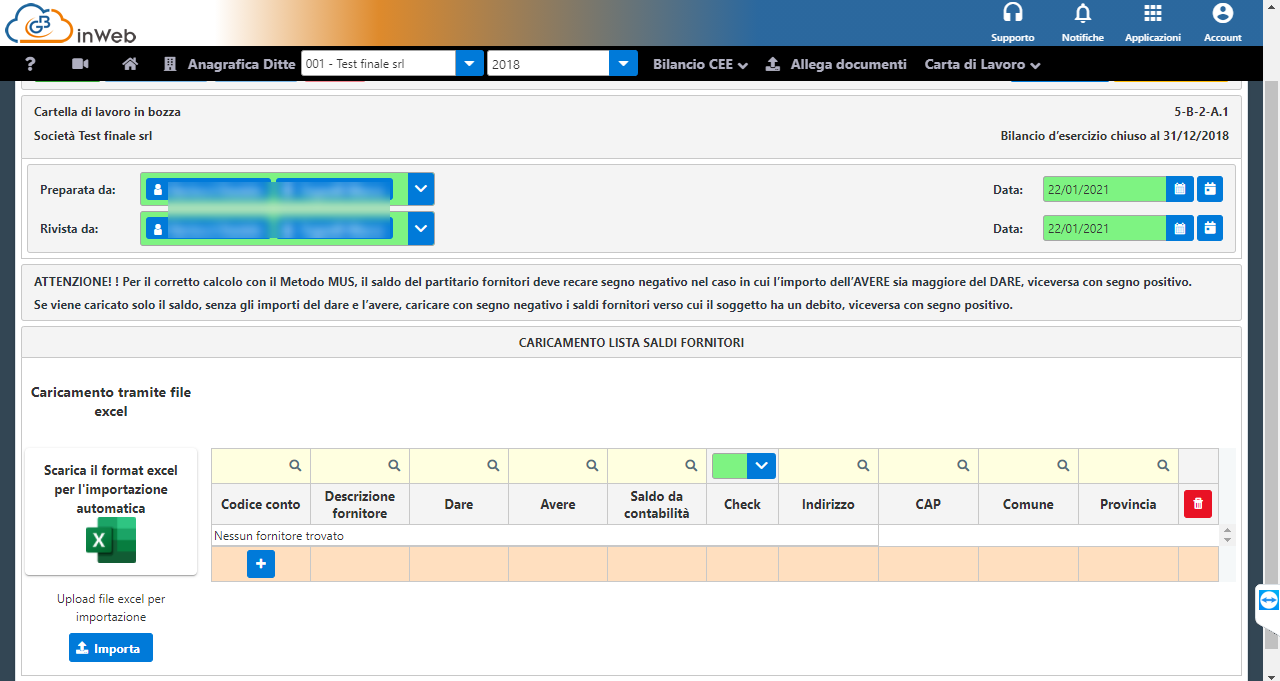Screen dimensions: 1280x681
Task: Open Notifiche bell icon
Action: 1082,14
